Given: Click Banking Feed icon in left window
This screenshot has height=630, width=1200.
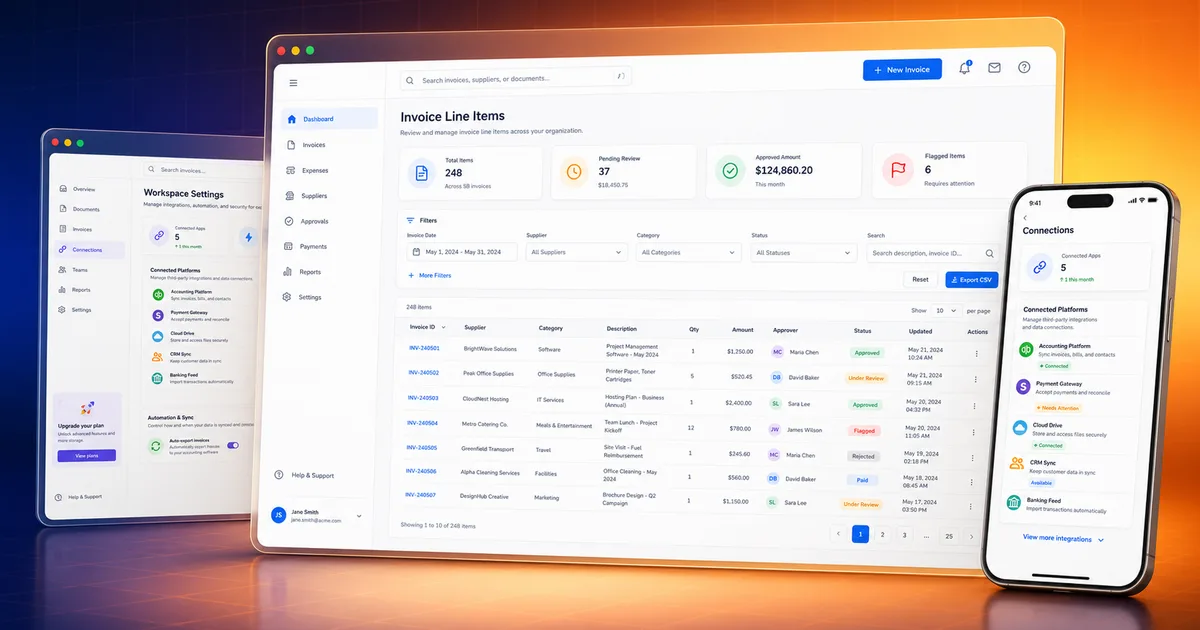Looking at the screenshot, I should click(158, 378).
